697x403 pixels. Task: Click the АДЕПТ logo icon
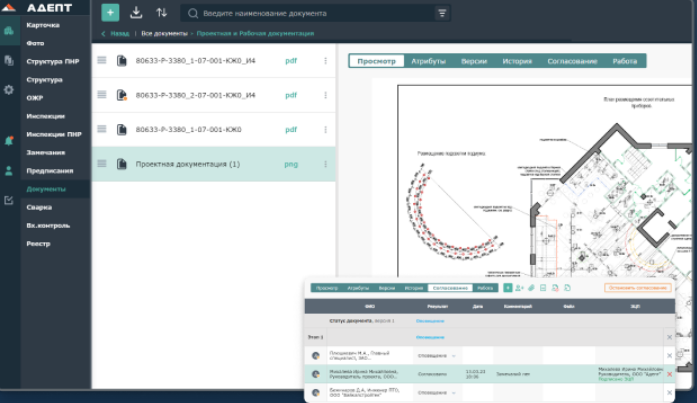(x=9, y=7)
